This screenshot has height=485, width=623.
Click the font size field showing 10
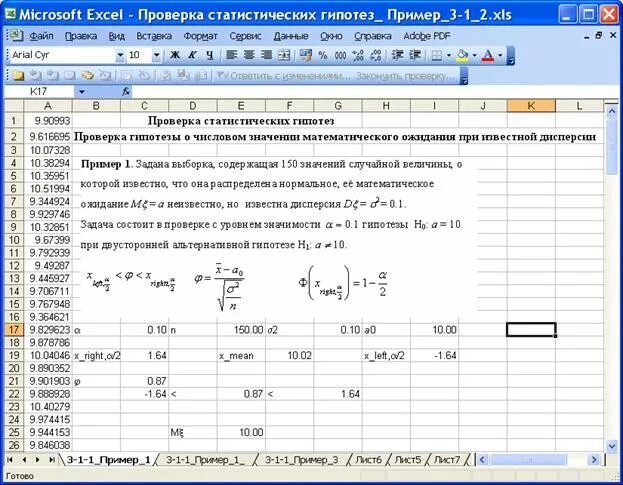139,55
